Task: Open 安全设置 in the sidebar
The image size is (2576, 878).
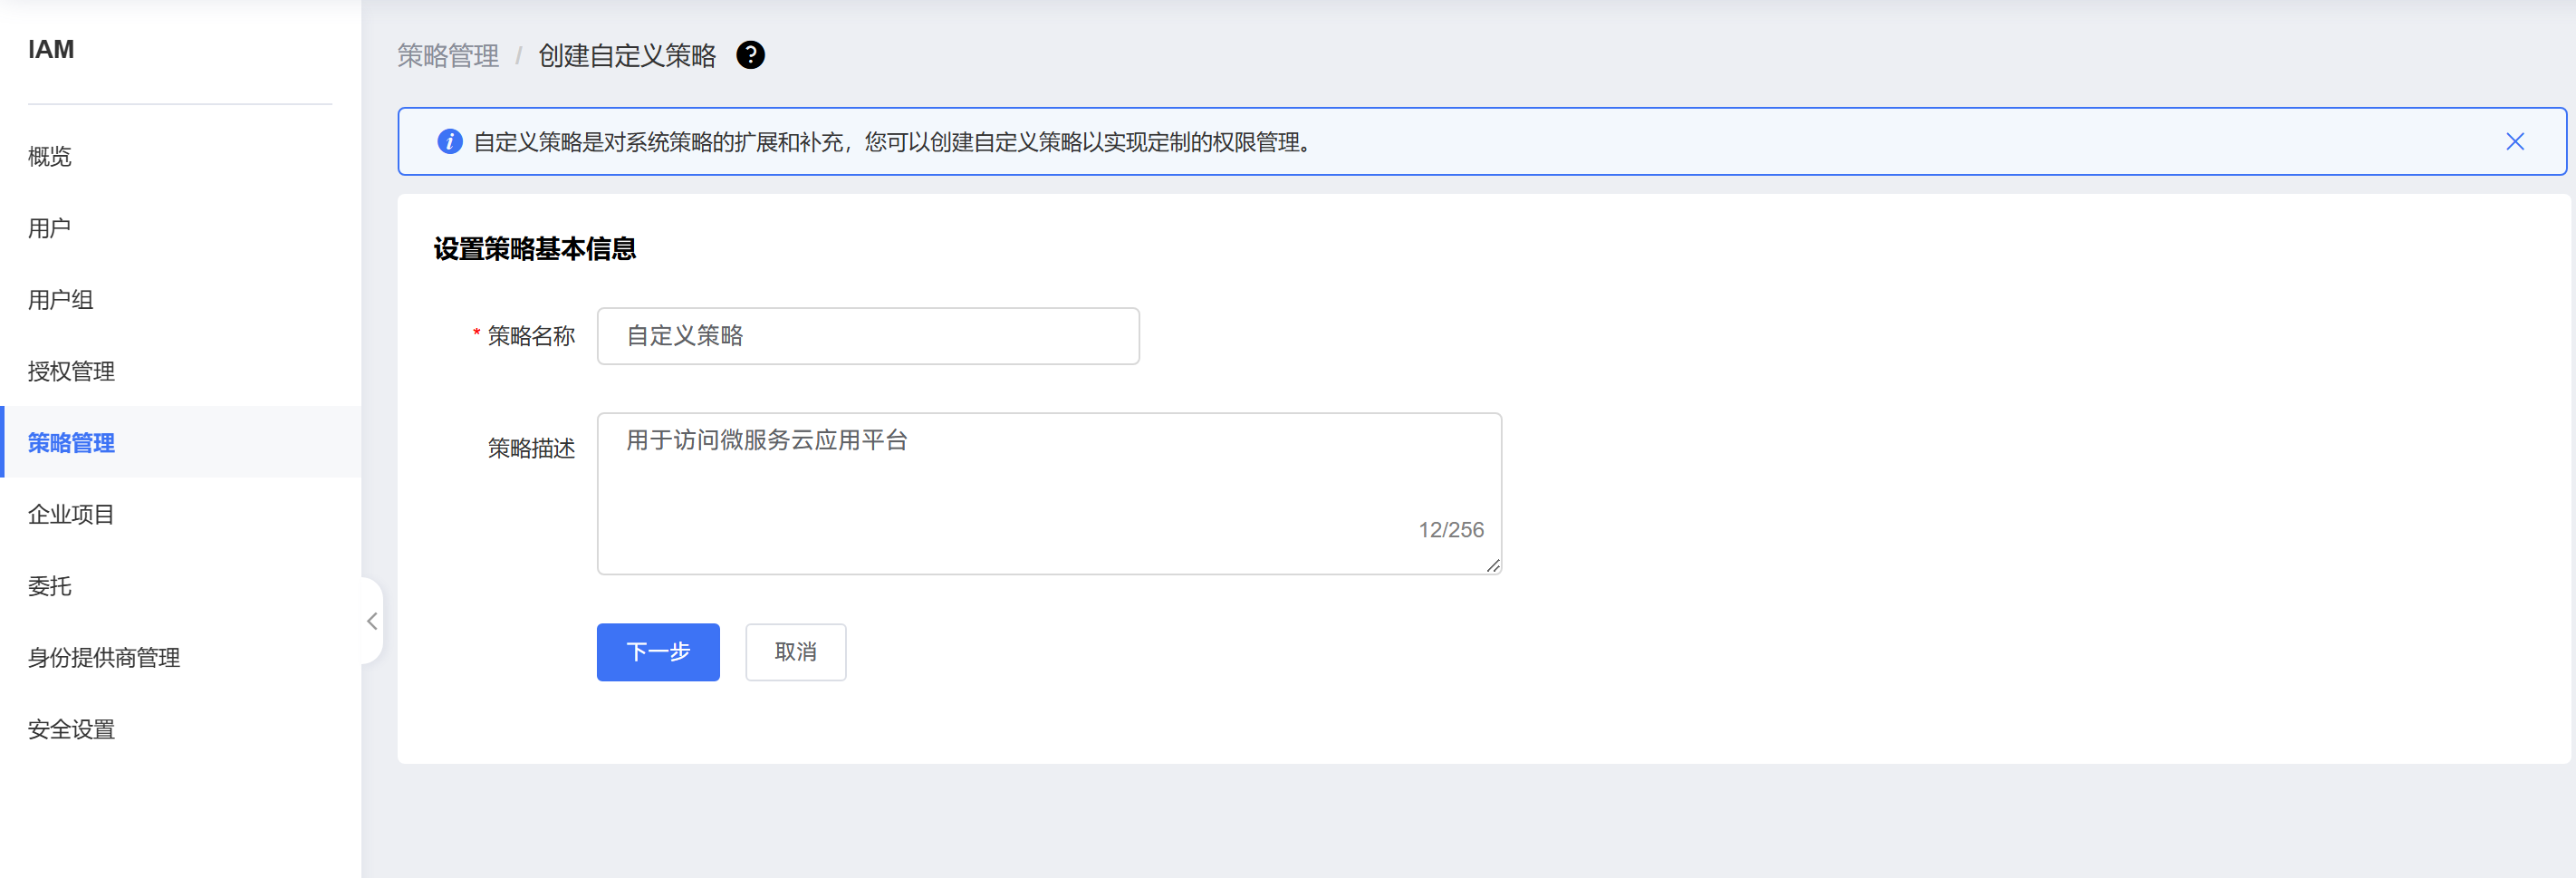Action: (72, 729)
